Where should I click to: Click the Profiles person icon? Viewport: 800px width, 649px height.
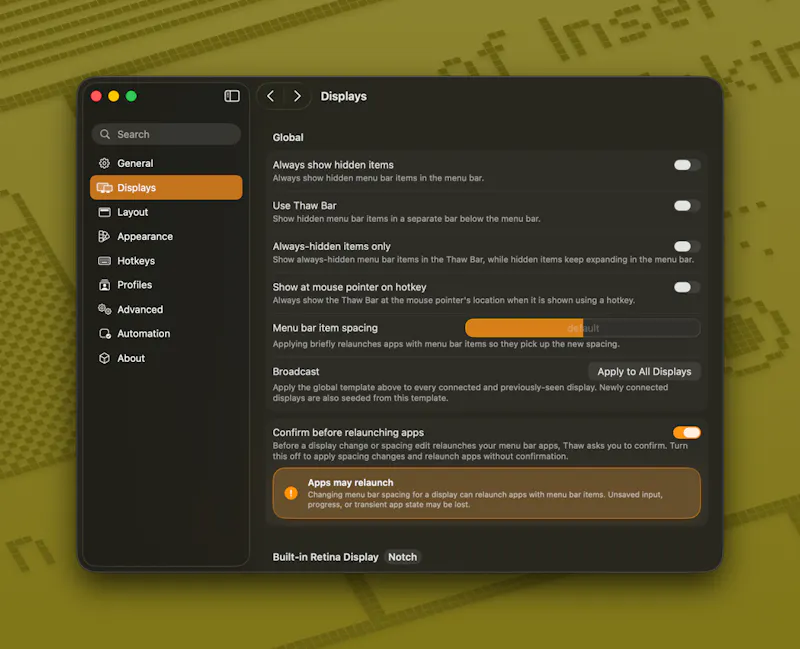(x=105, y=285)
